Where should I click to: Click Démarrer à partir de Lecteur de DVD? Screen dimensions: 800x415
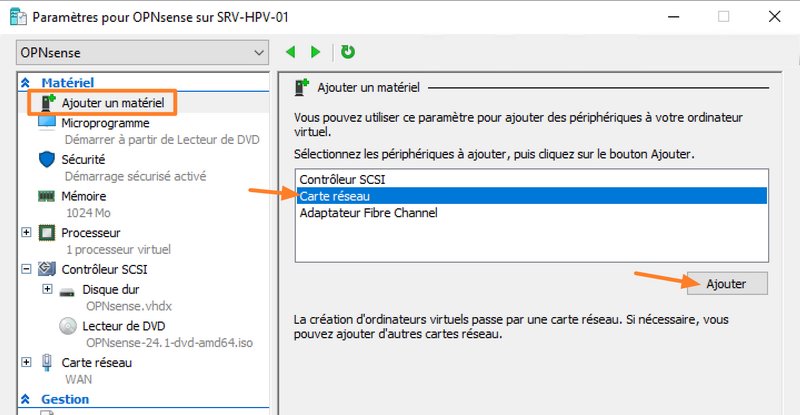click(162, 139)
